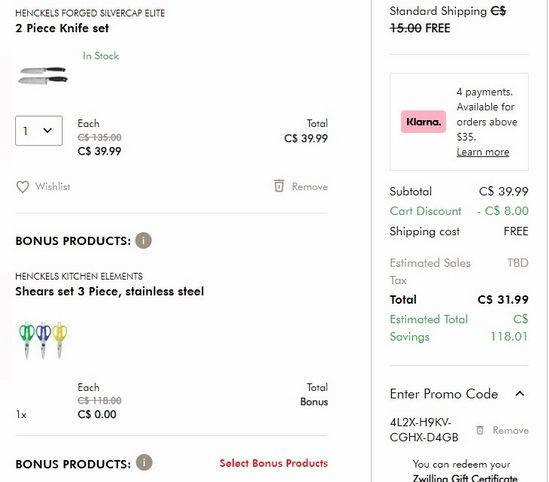Click the HENCKELS KITCHEN ELEMENTS brand label
The height and width of the screenshot is (482, 549).
click(x=79, y=276)
